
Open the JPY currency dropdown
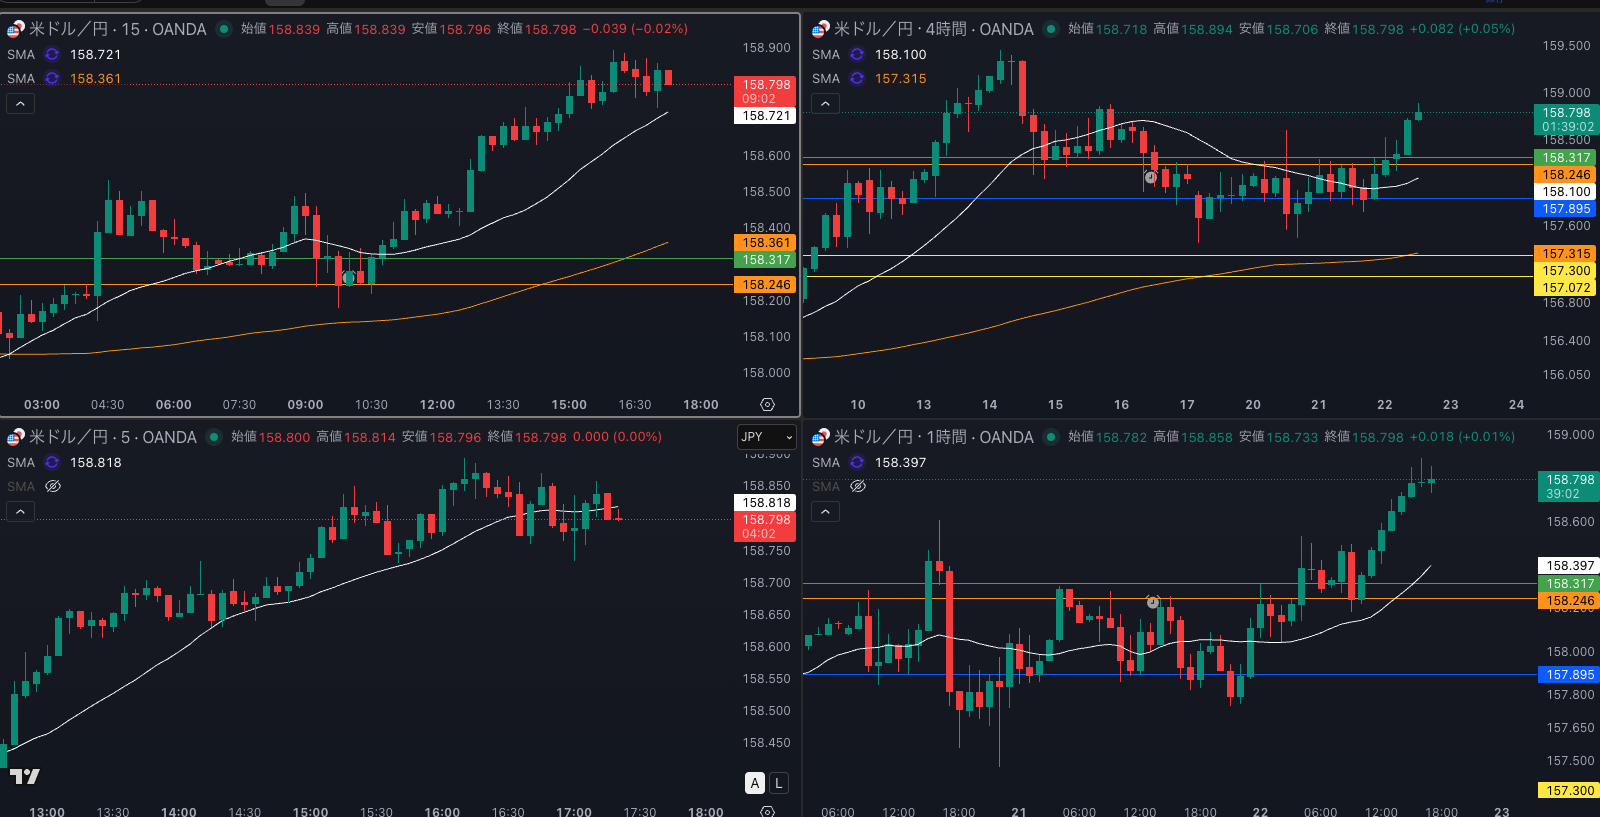click(x=767, y=437)
